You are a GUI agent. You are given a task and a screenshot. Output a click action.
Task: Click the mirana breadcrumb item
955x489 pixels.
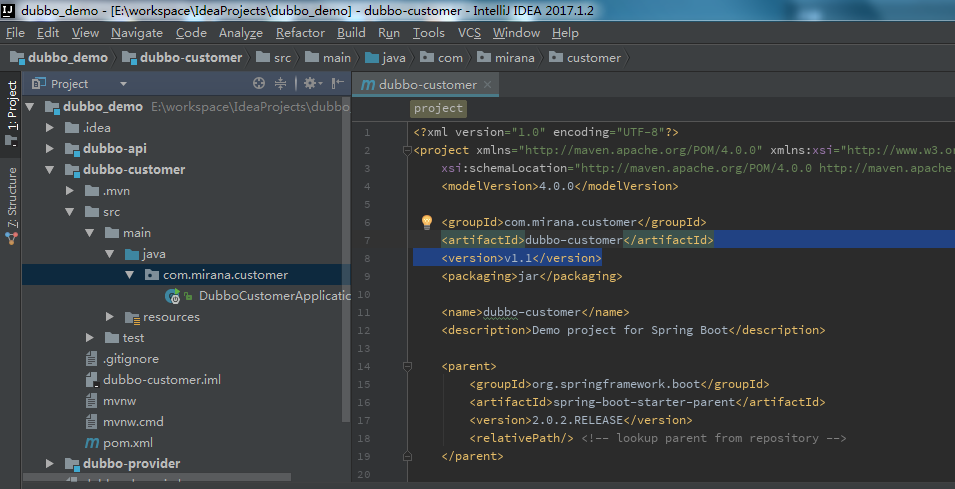(x=506, y=58)
